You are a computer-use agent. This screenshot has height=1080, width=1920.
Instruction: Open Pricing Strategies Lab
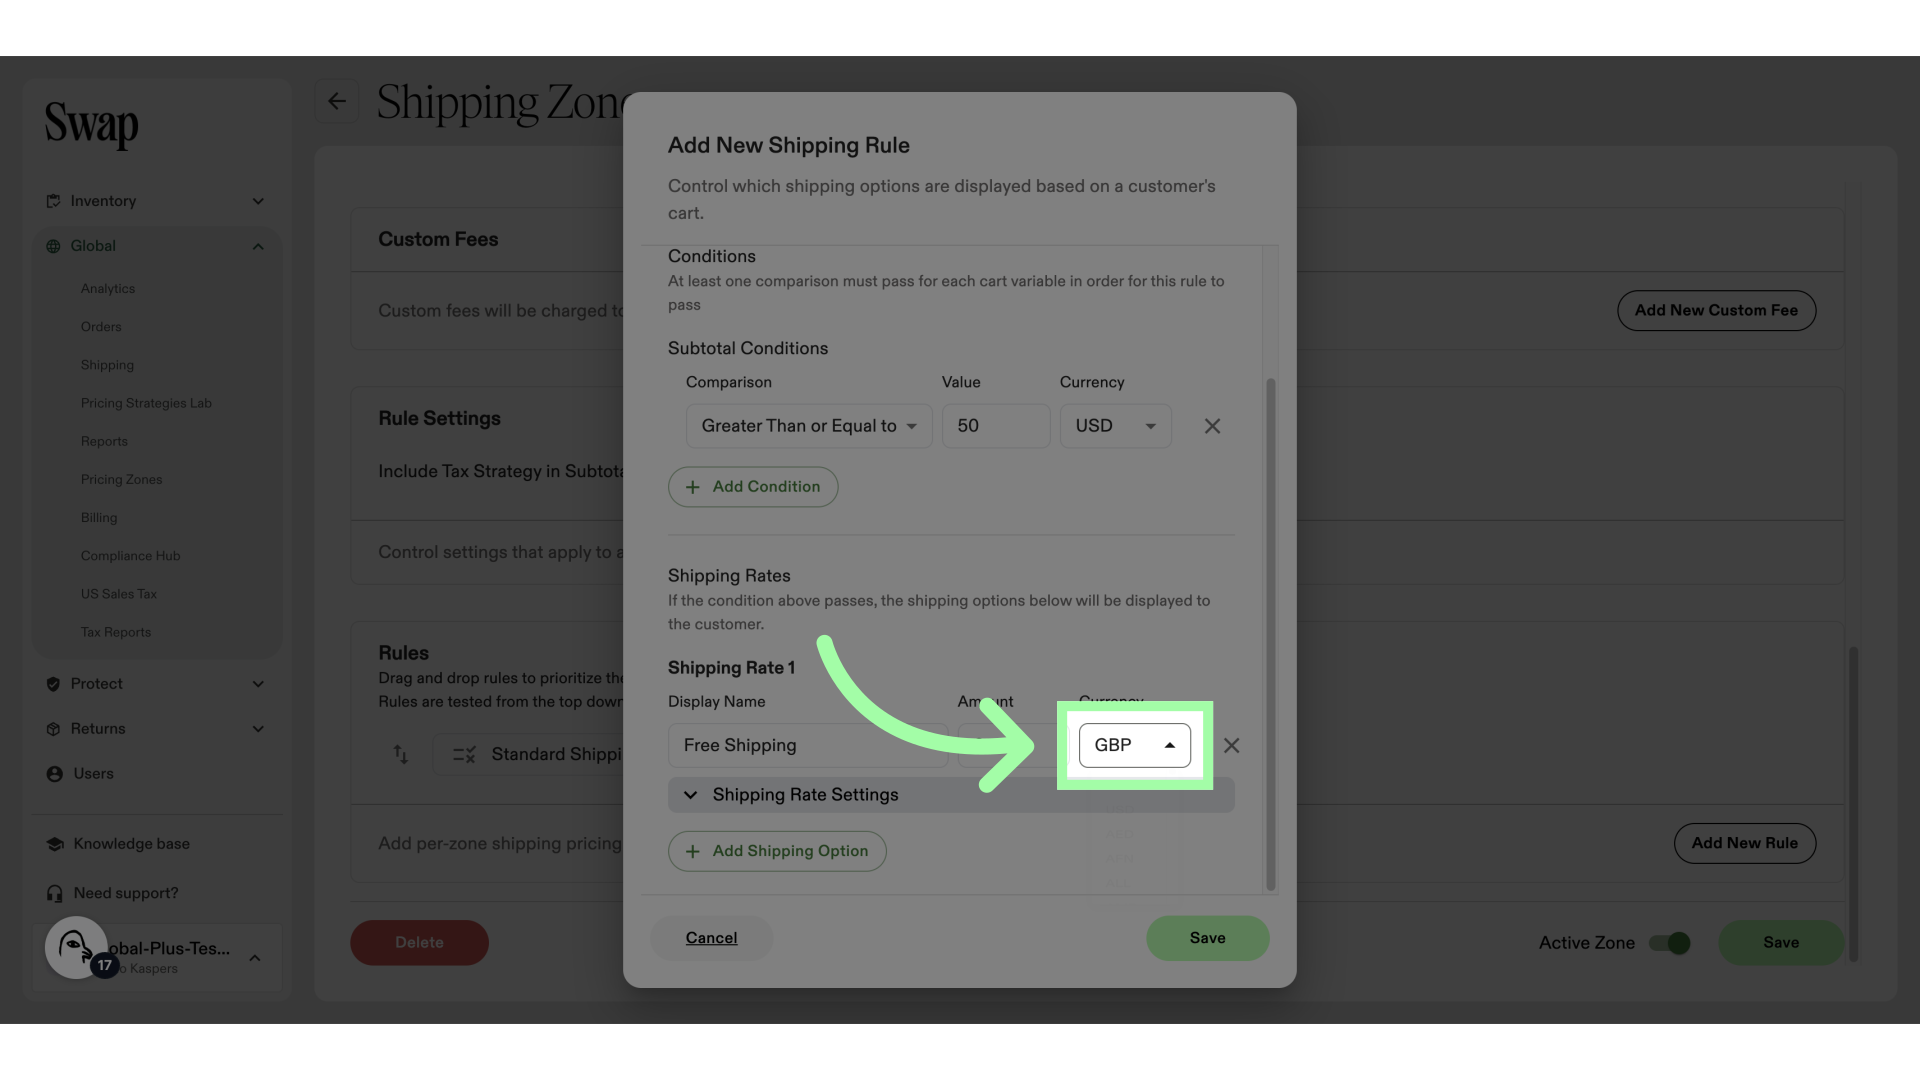pos(146,403)
